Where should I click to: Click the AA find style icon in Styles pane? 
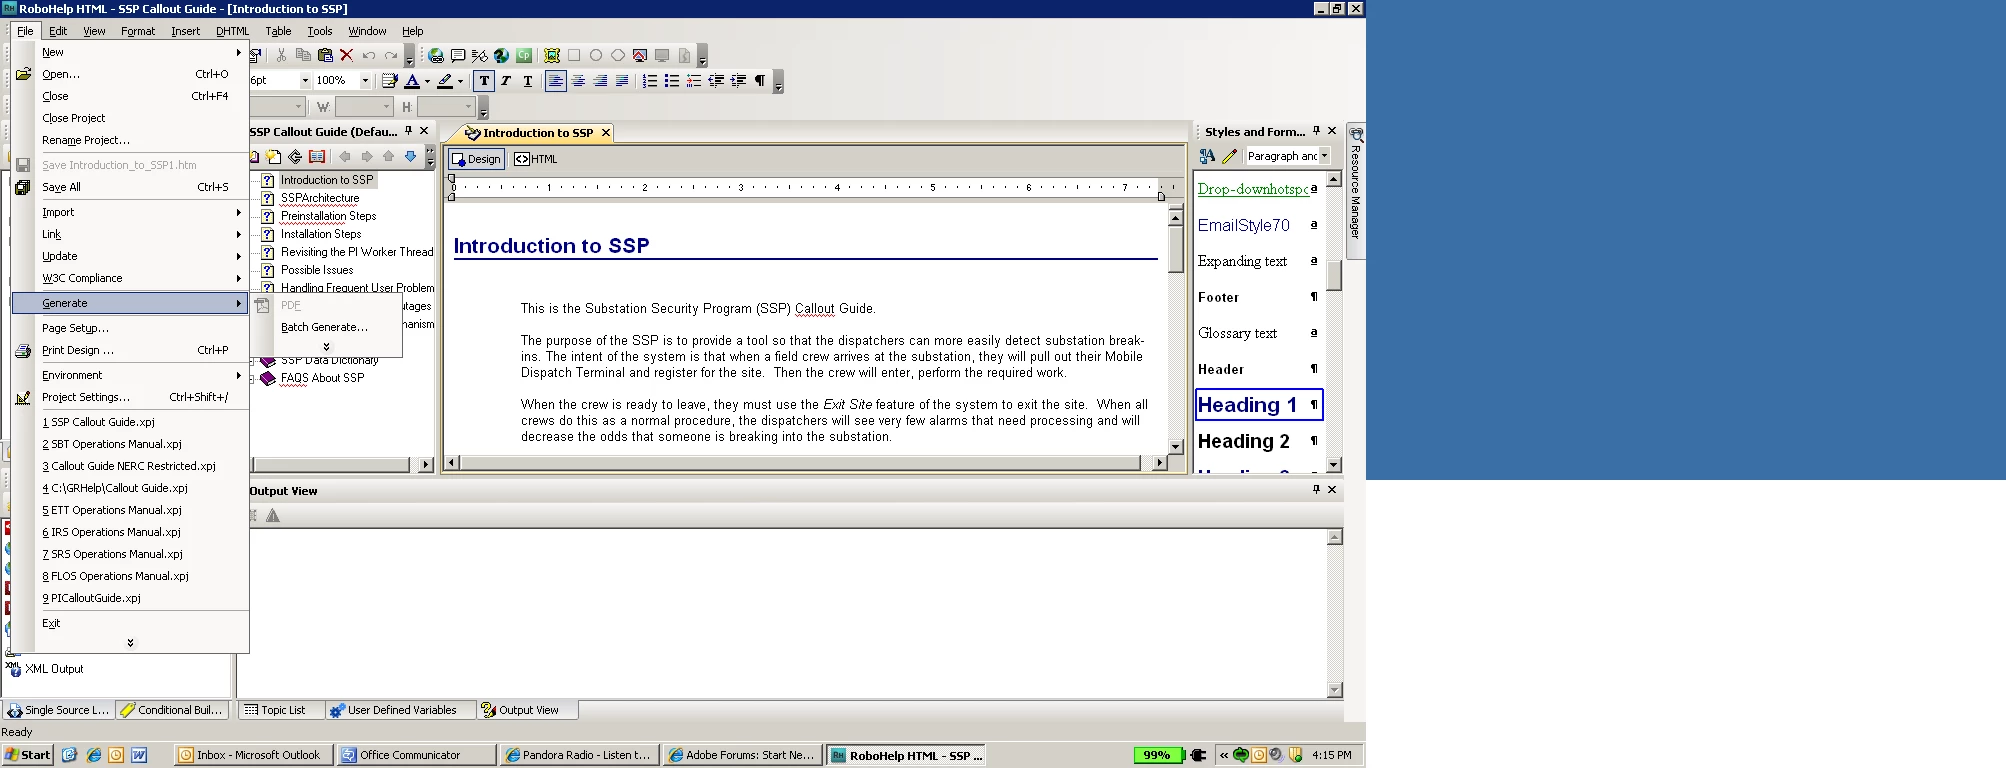click(1207, 156)
